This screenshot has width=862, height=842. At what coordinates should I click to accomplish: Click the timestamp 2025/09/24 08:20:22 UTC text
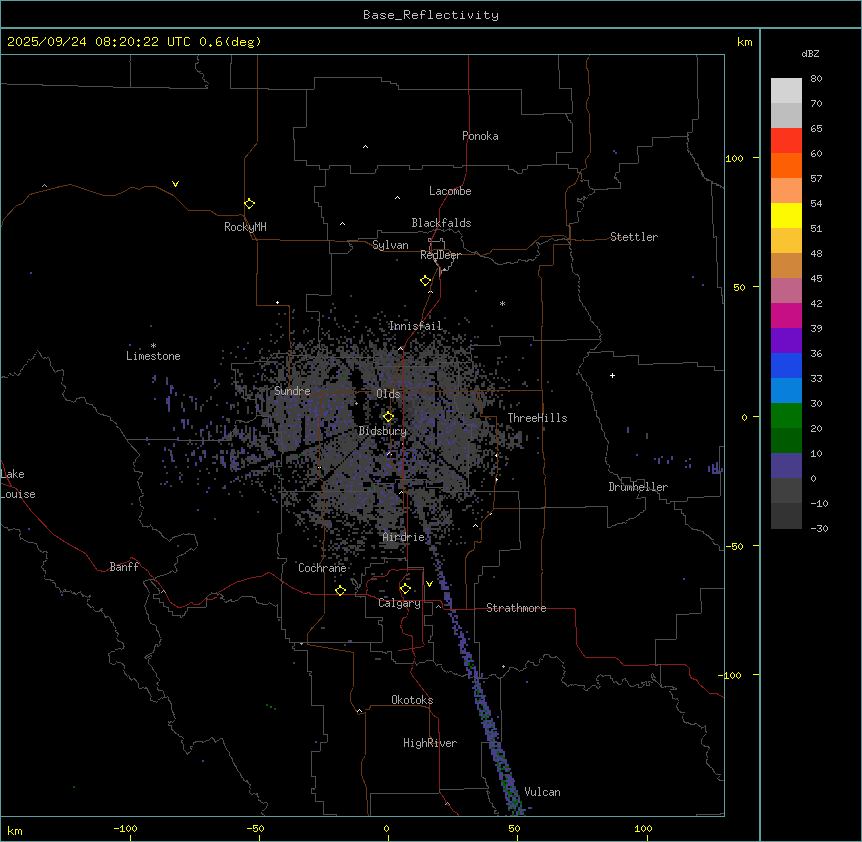pyautogui.click(x=100, y=42)
